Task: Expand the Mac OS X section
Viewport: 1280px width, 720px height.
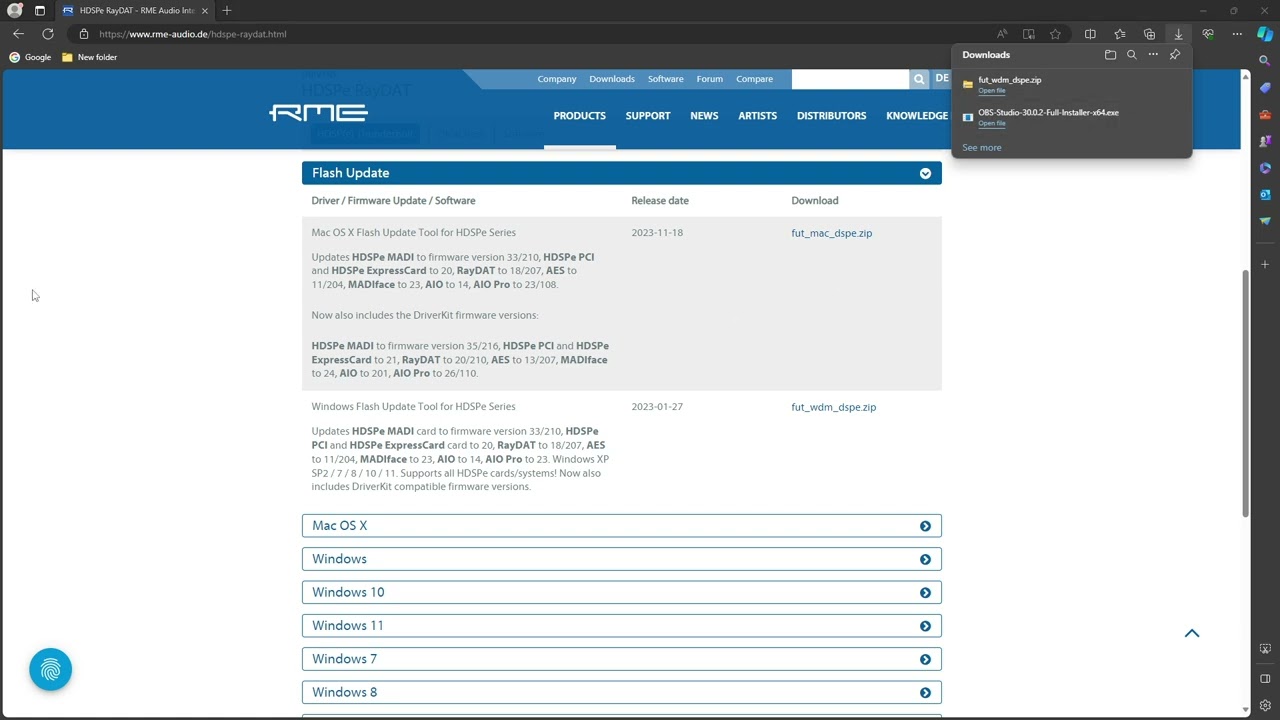Action: pyautogui.click(x=622, y=526)
